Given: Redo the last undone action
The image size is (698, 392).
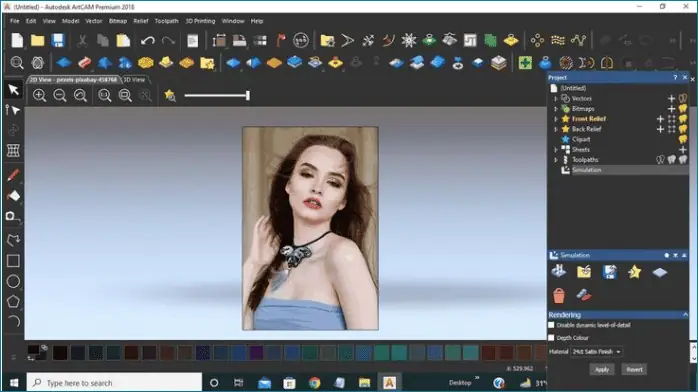Looking at the screenshot, I should [x=168, y=41].
